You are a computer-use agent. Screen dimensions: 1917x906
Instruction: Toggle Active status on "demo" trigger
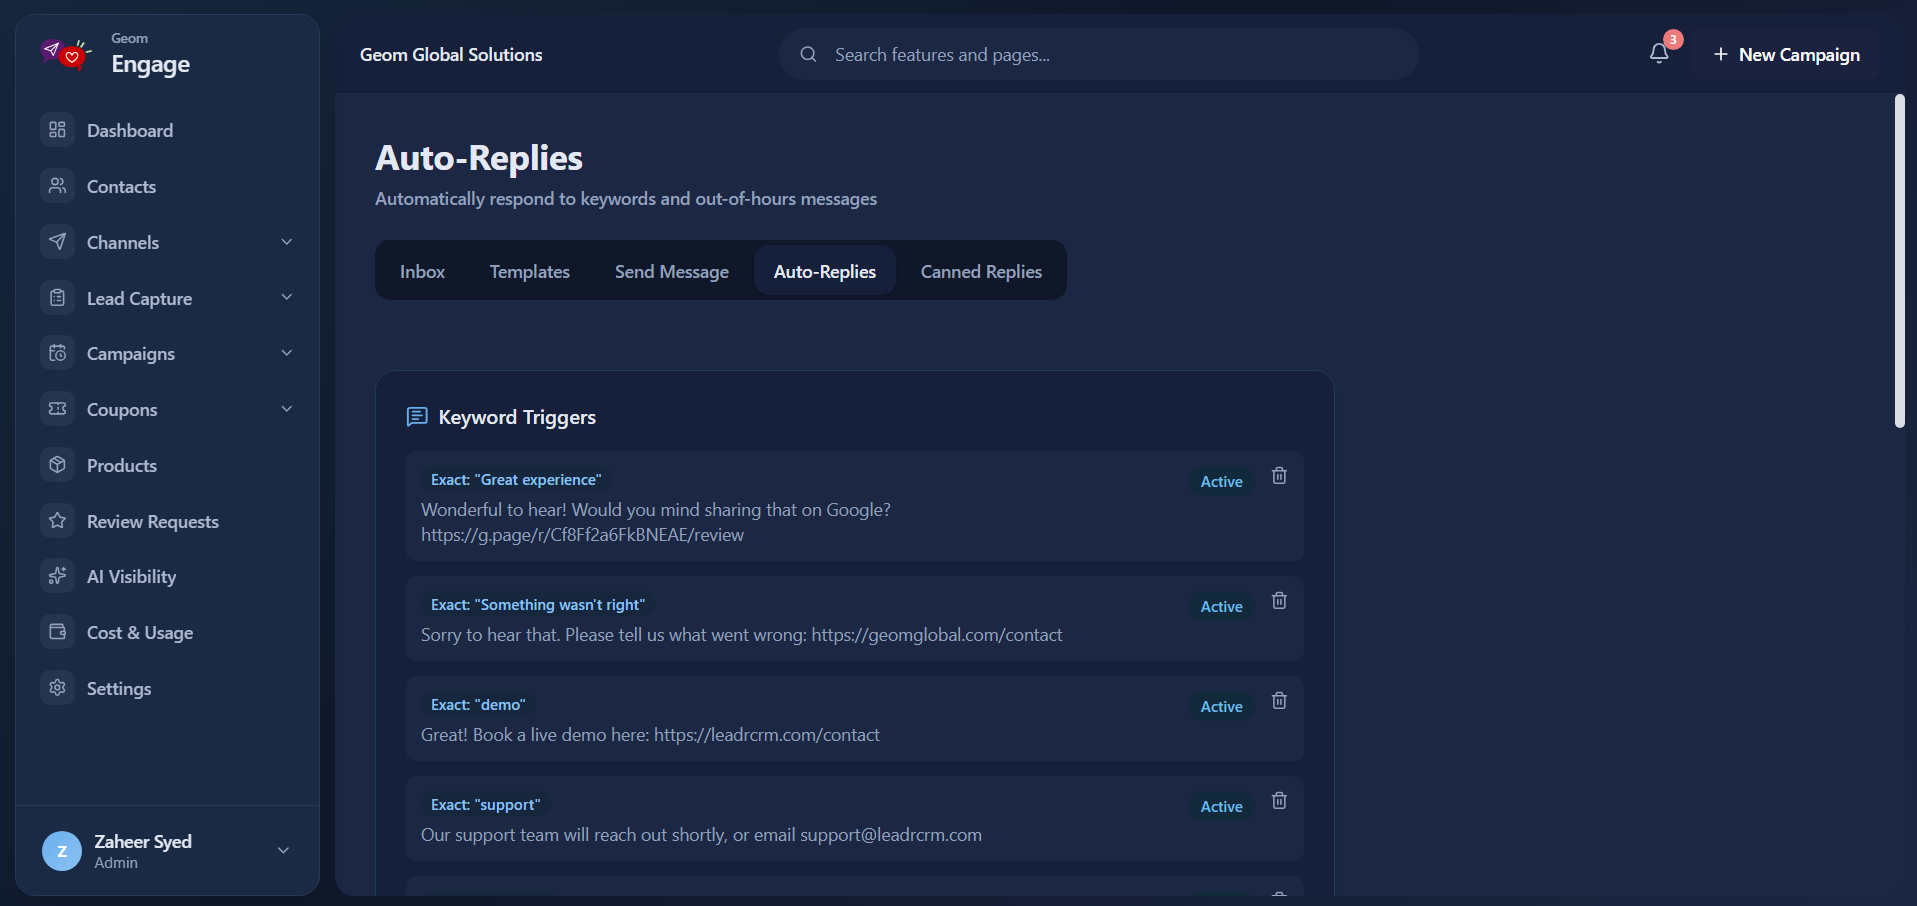point(1221,707)
